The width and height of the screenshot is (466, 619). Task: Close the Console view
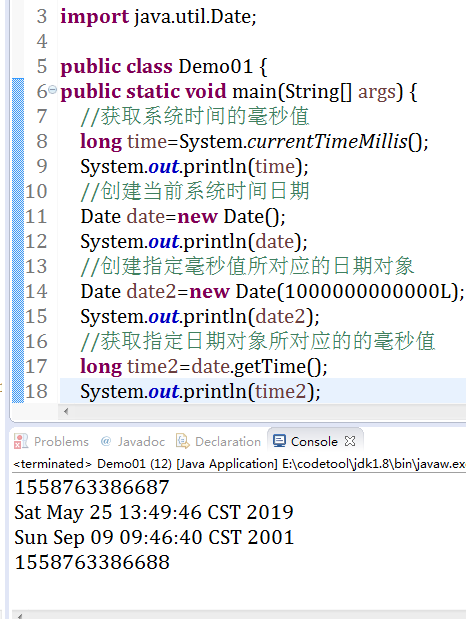click(x=350, y=441)
